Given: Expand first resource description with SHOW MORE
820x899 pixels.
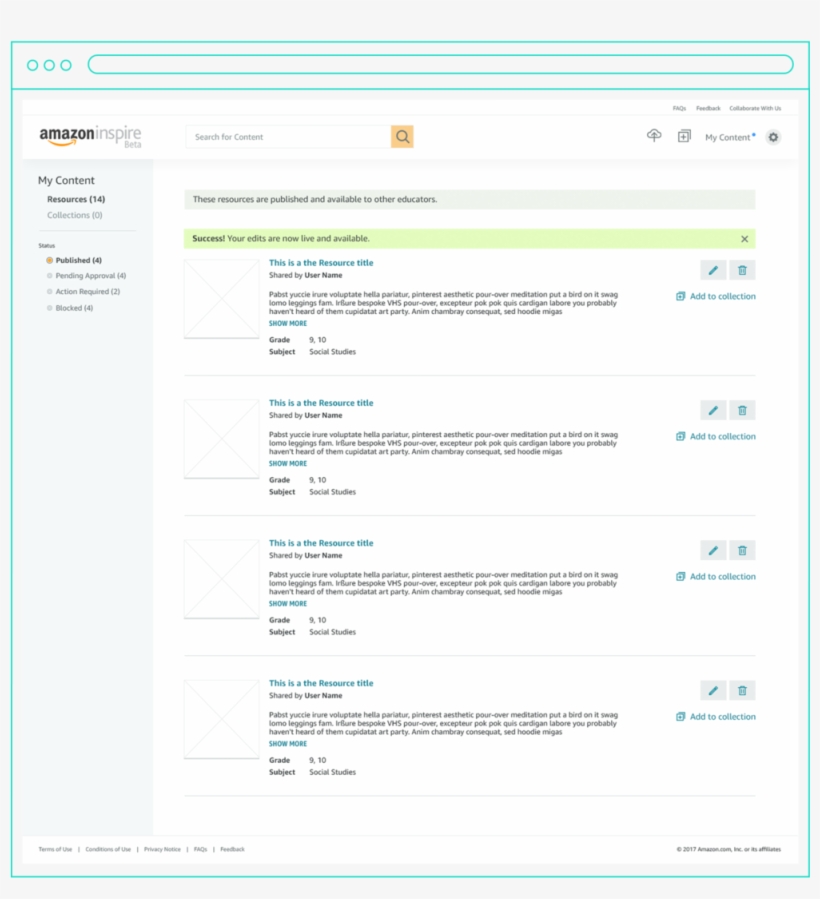Looking at the screenshot, I should [x=288, y=324].
